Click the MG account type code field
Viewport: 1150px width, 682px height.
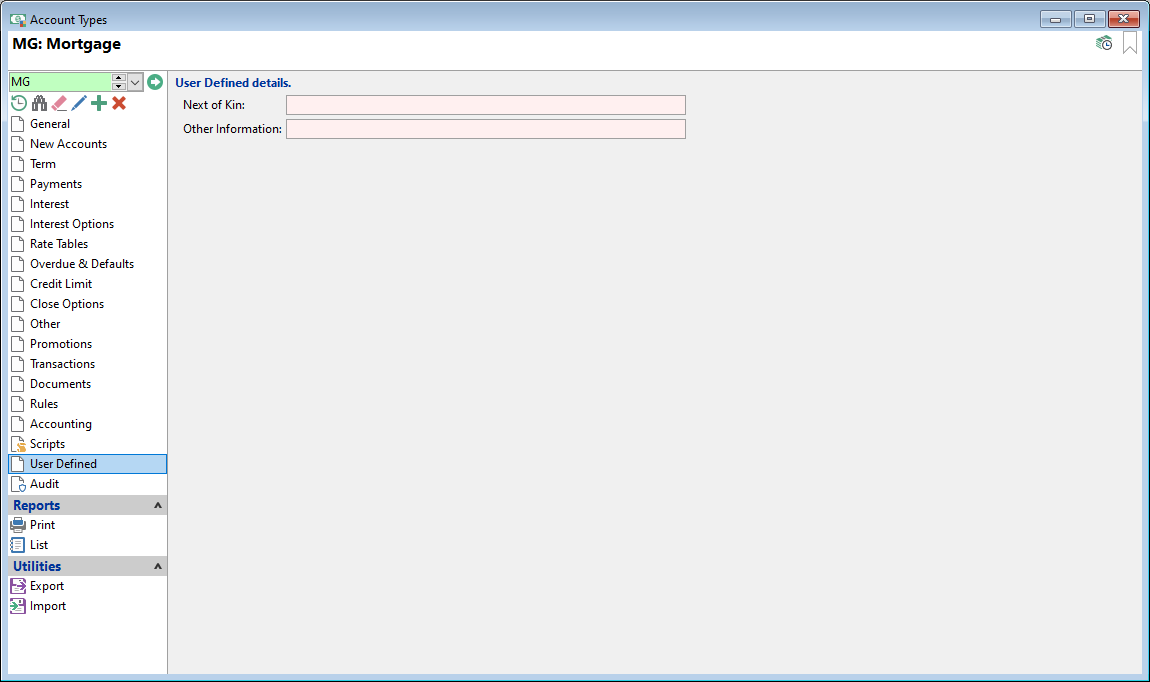click(60, 82)
